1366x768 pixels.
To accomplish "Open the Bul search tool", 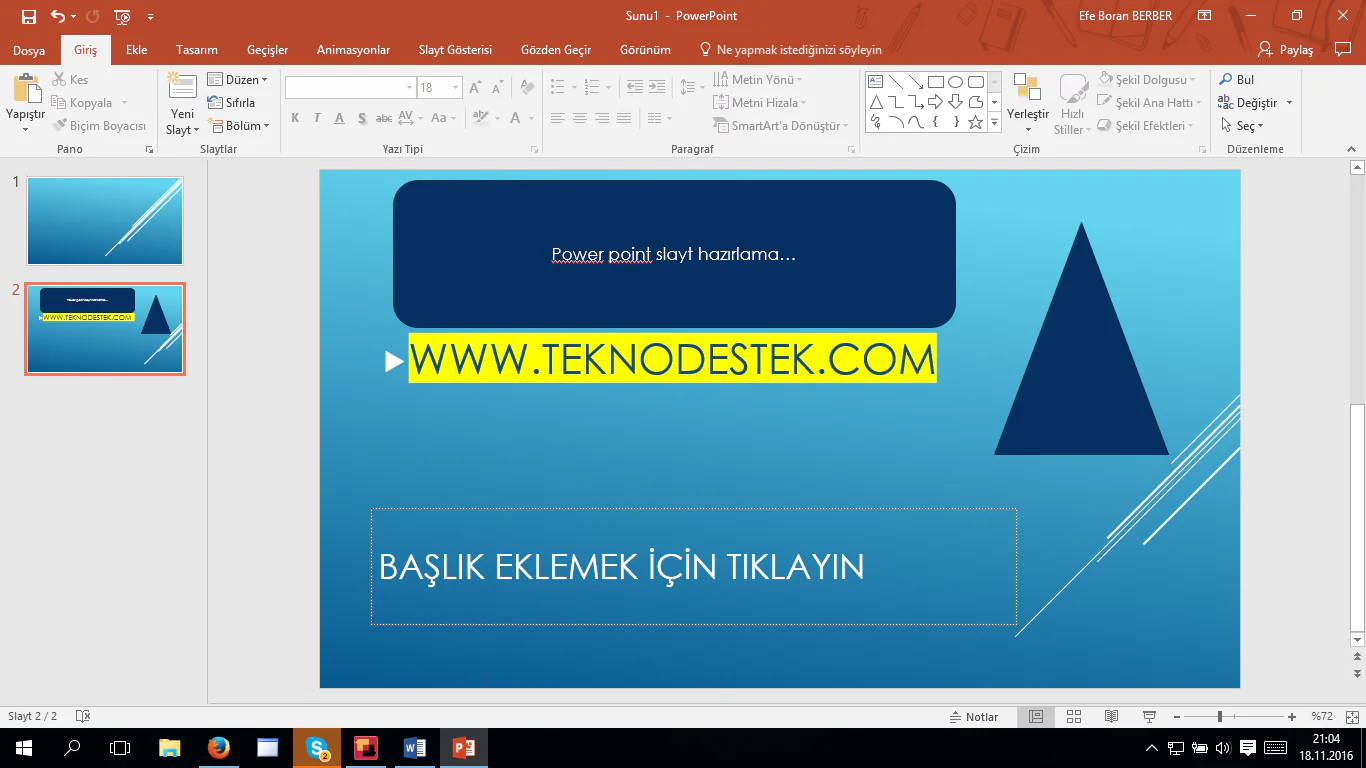I will click(x=1236, y=80).
